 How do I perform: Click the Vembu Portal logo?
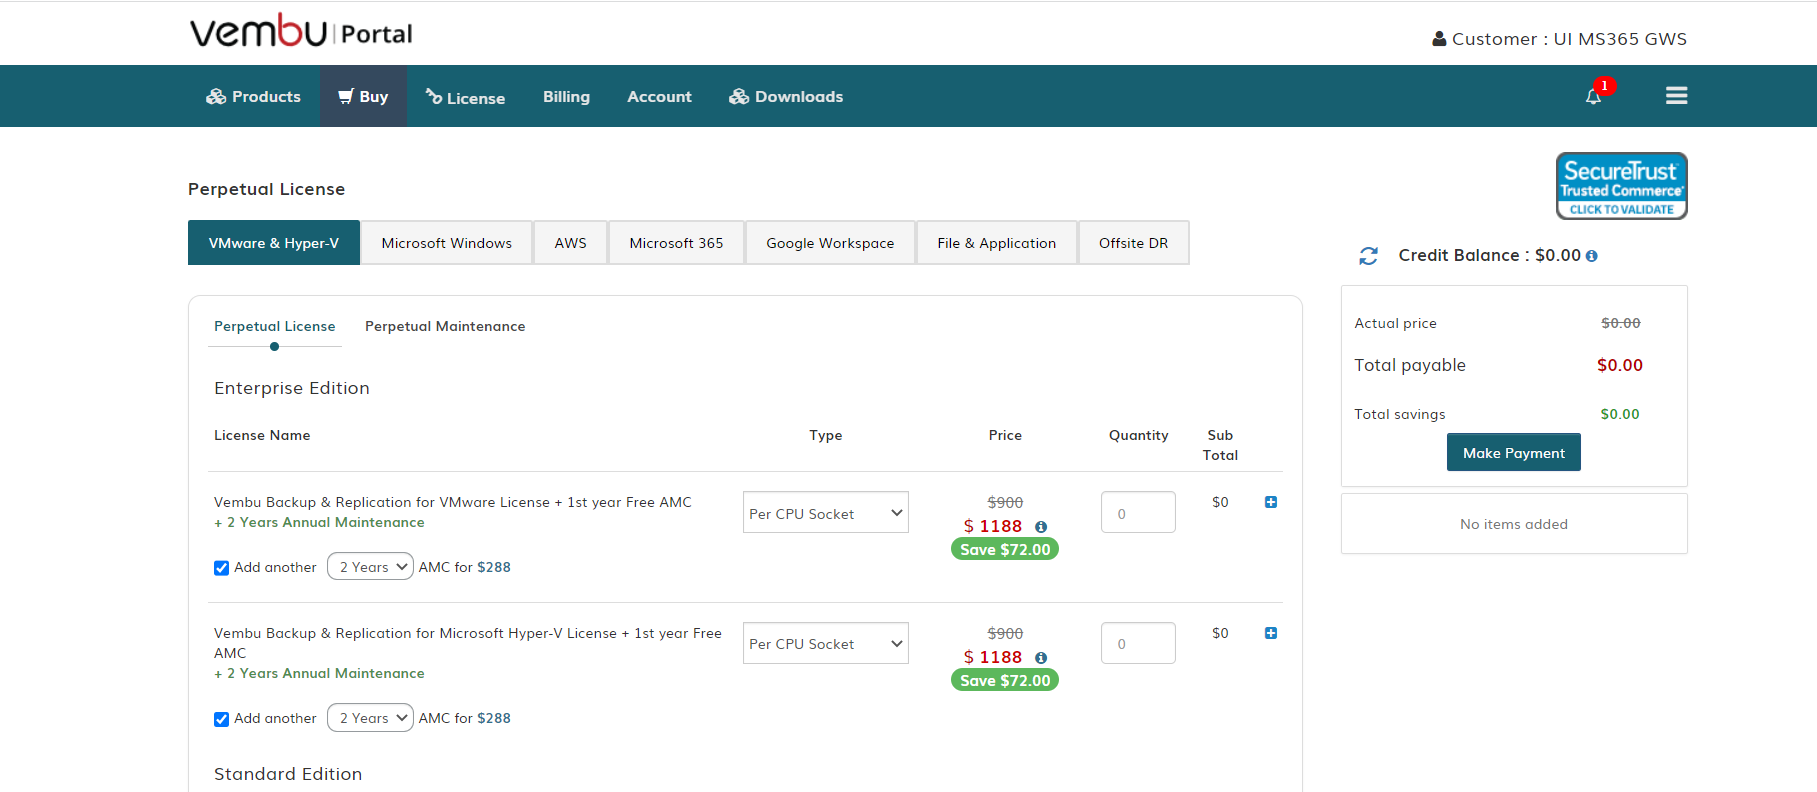301,31
